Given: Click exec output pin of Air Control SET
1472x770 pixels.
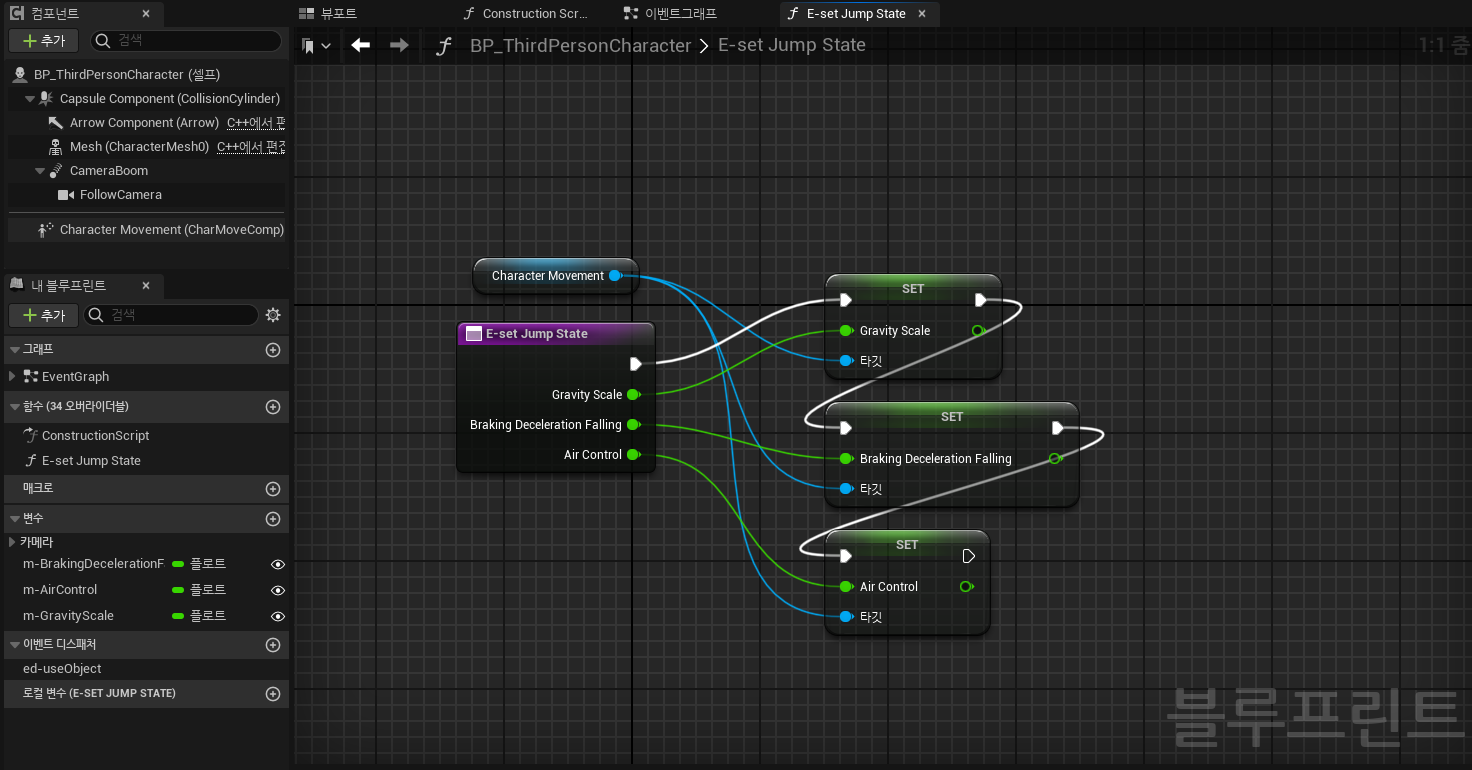Looking at the screenshot, I should click(968, 556).
